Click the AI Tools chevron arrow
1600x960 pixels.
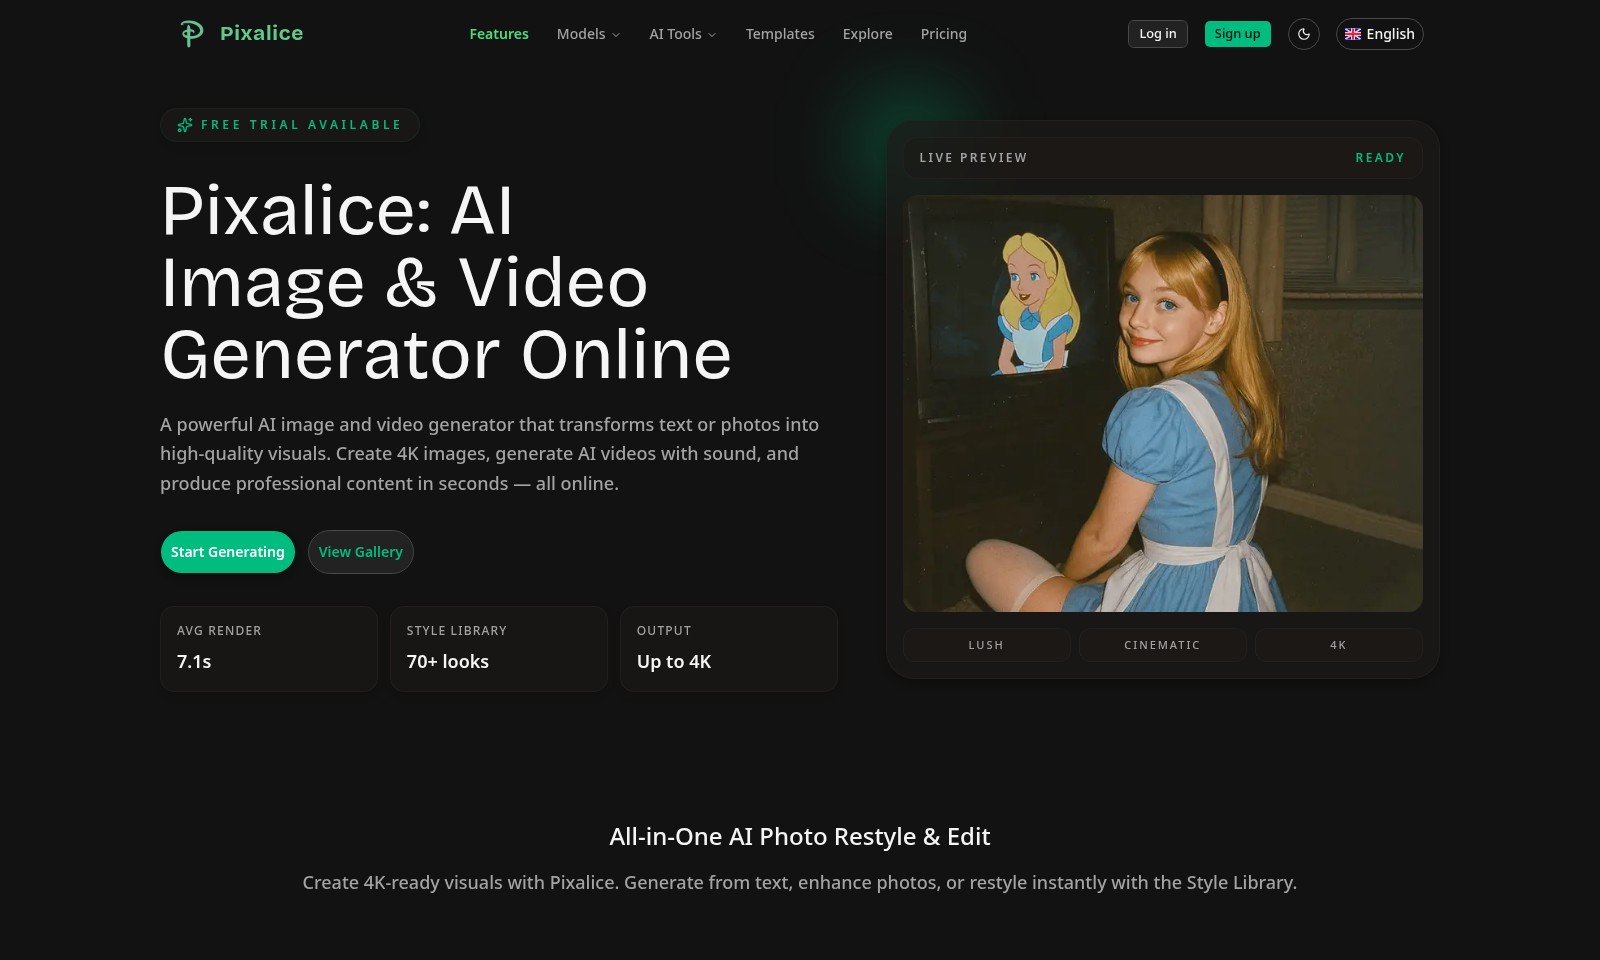712,35
